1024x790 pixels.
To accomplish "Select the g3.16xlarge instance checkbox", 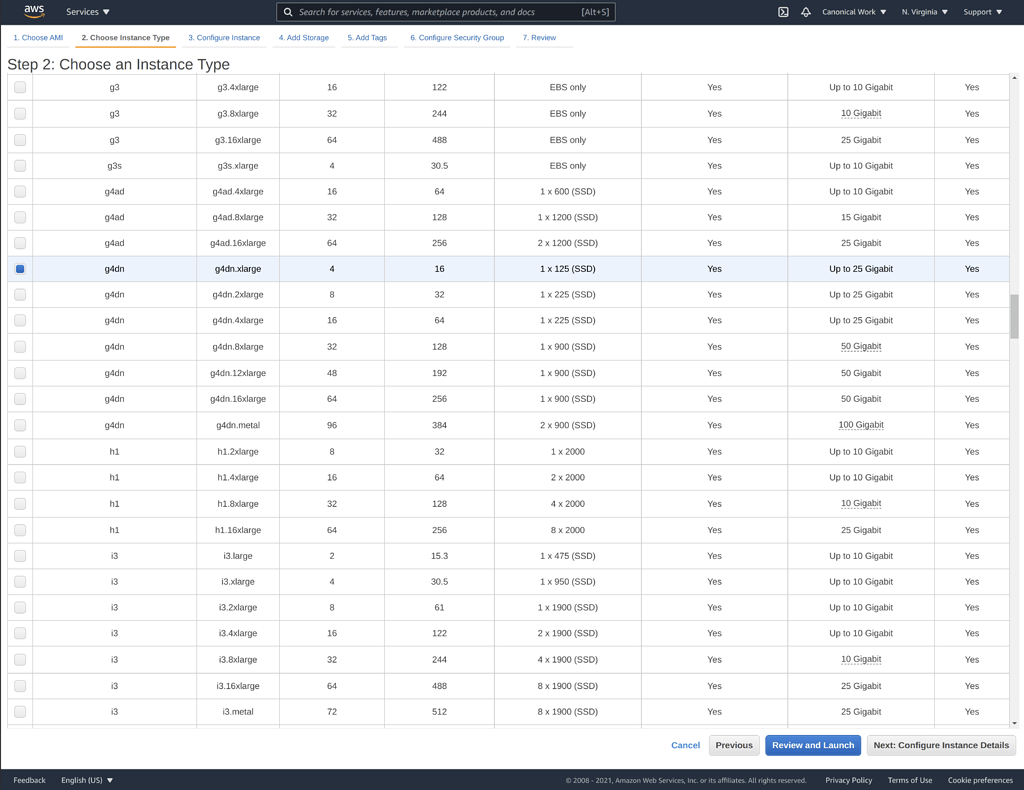I will coord(19,140).
